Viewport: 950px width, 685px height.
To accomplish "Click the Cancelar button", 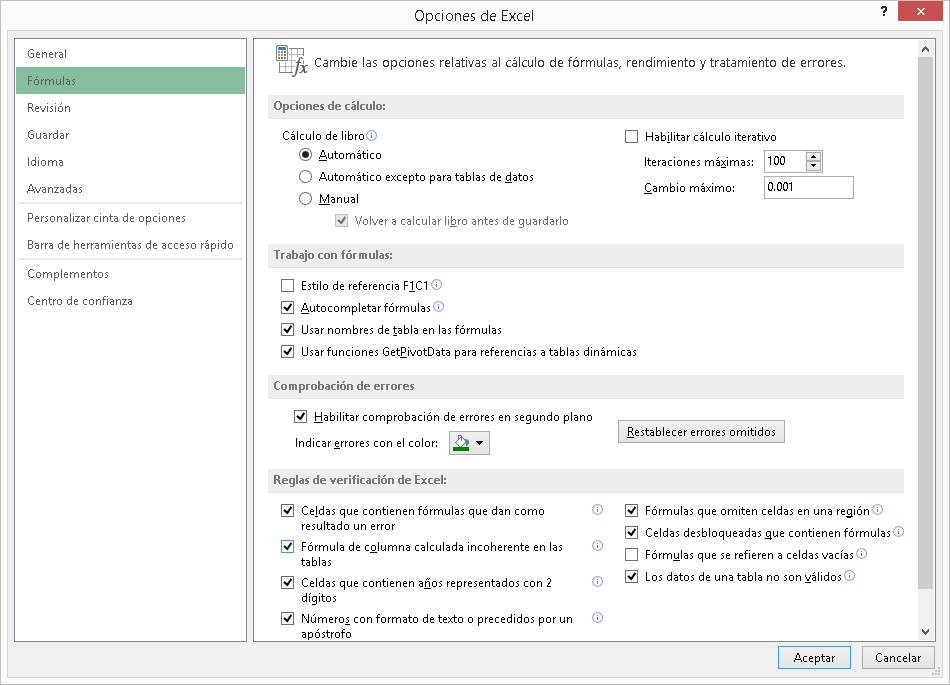I will (x=898, y=658).
